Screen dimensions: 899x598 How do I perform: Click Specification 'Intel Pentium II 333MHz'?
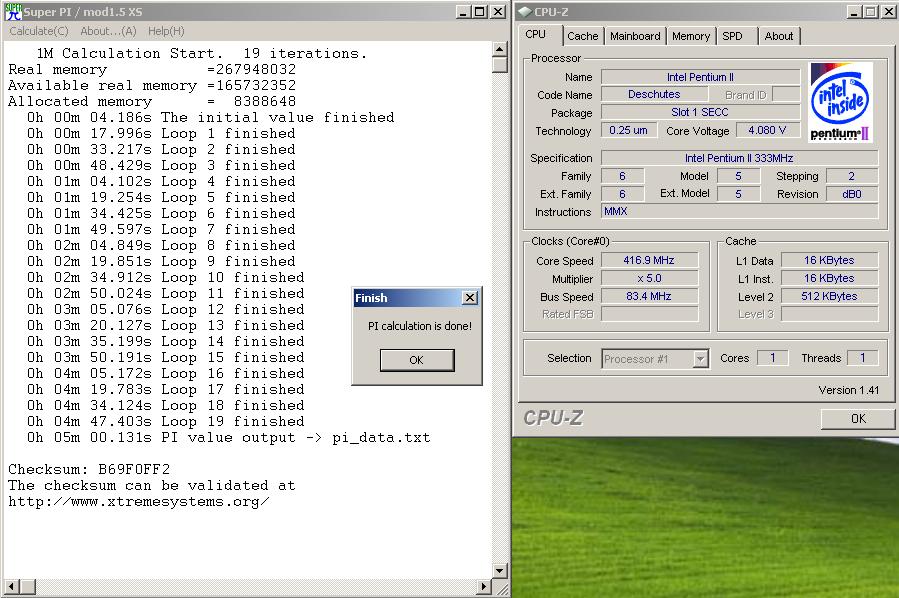tap(739, 158)
